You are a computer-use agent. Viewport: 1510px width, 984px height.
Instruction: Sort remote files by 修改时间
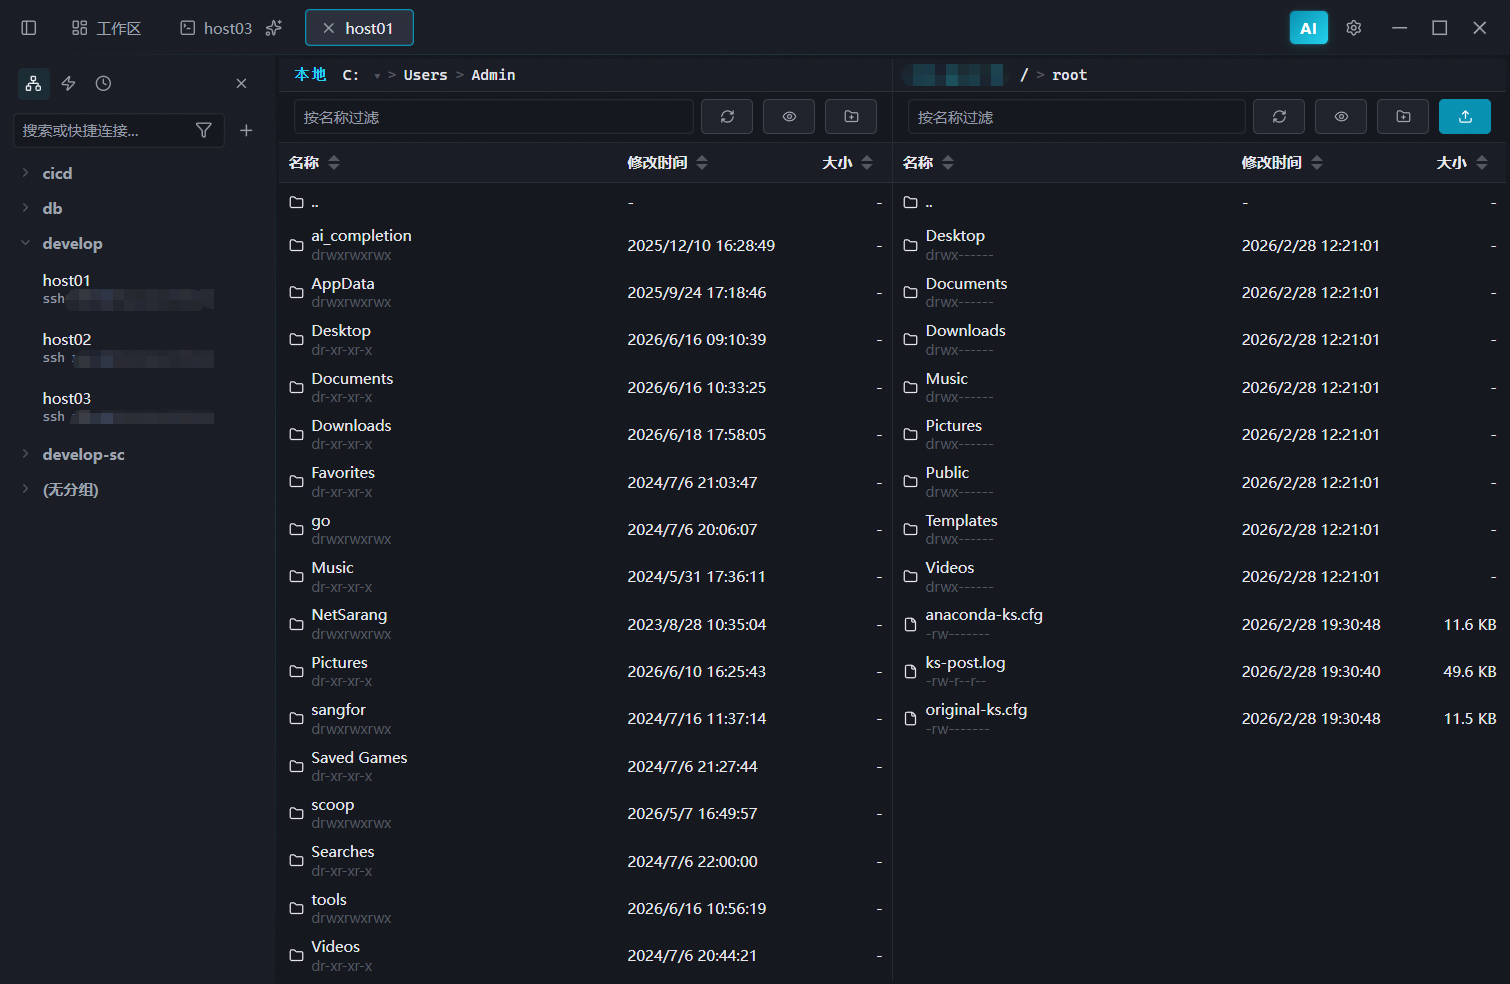(1282, 162)
